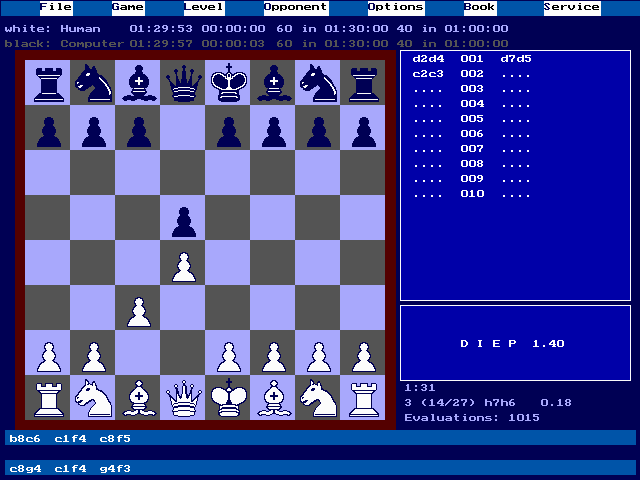Open the Opponent menu
640x480 pixels.
(x=296, y=8)
